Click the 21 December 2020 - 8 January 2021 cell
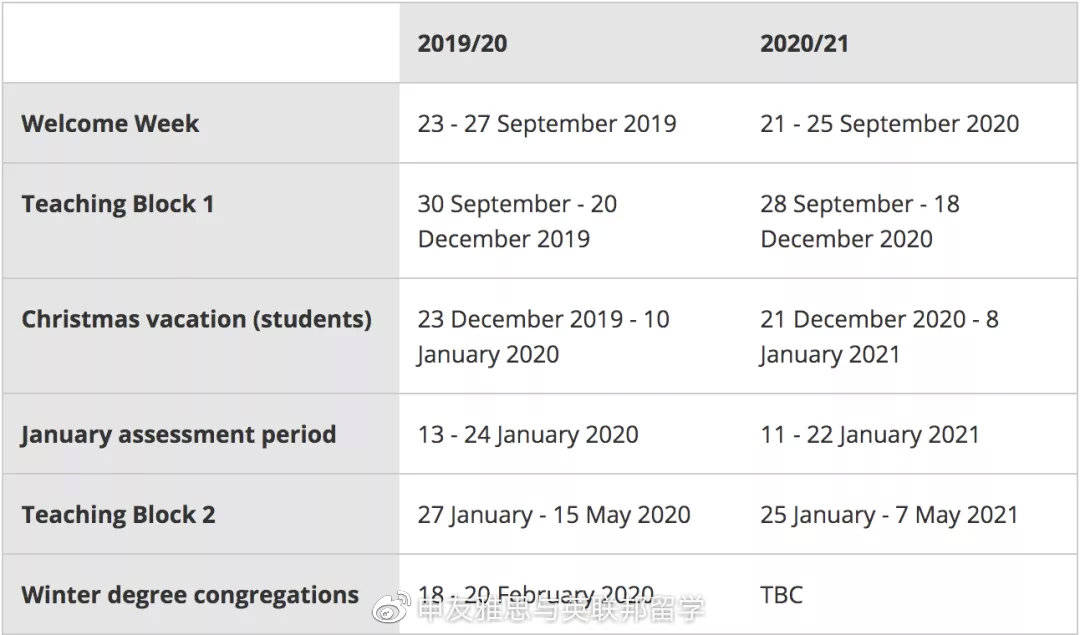 878,336
